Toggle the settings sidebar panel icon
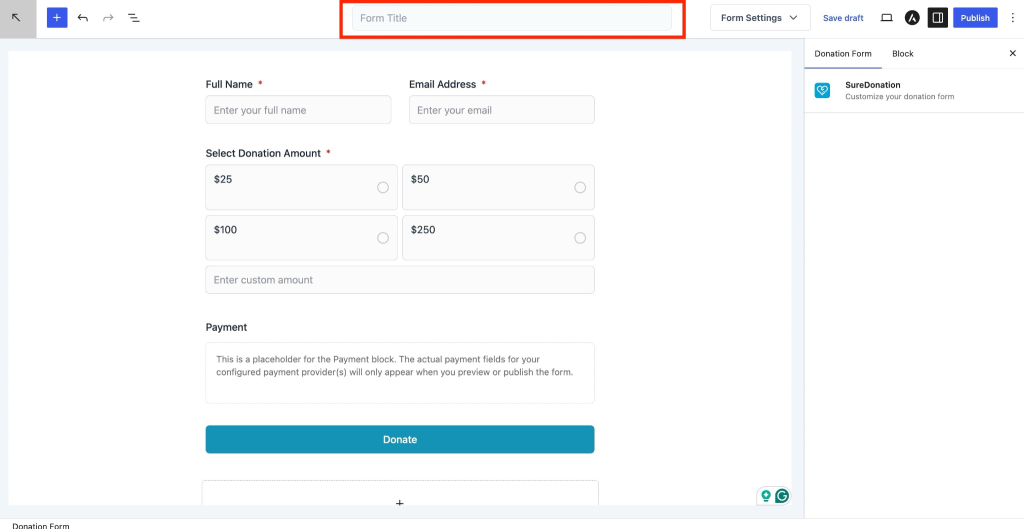1024x529 pixels. (x=938, y=18)
